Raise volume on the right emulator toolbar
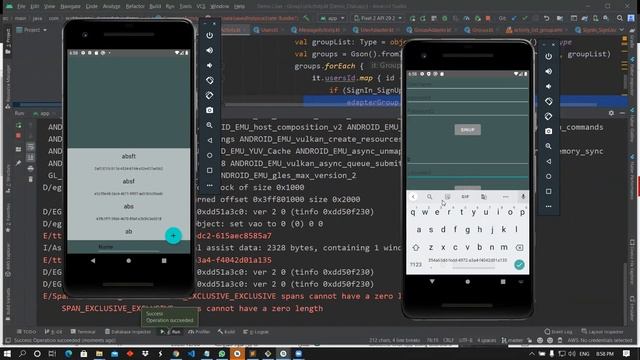This screenshot has height=360, width=640. click(549, 71)
